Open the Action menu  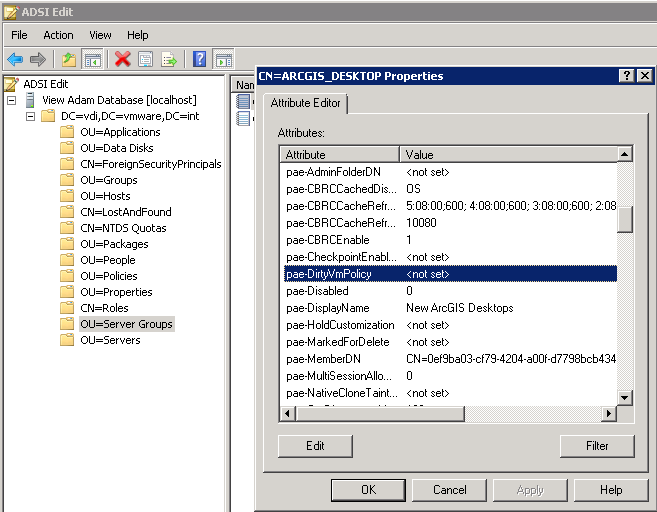point(58,35)
